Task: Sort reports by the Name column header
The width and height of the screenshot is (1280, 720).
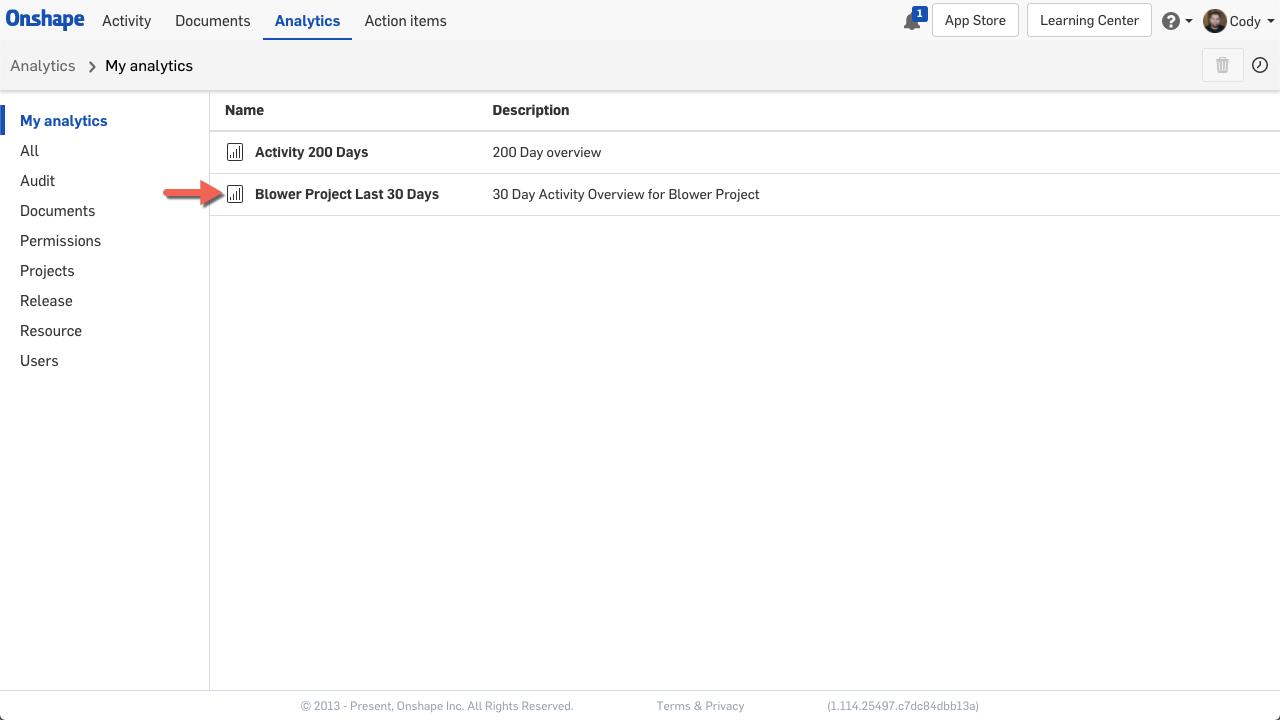Action: click(x=244, y=110)
